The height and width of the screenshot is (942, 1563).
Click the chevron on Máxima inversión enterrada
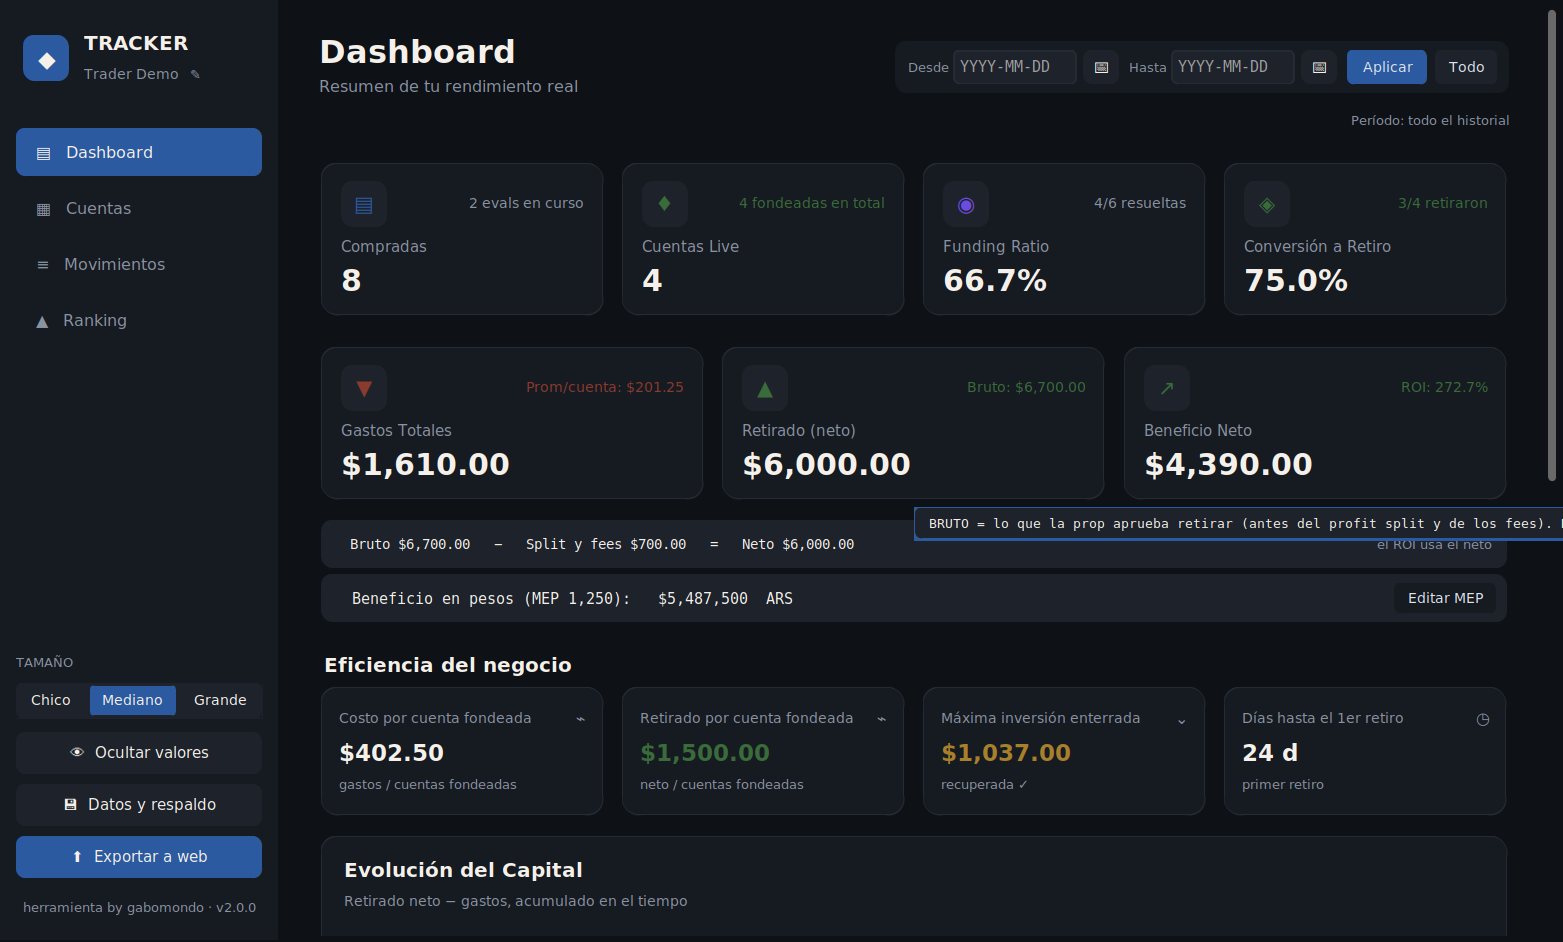(x=1181, y=720)
